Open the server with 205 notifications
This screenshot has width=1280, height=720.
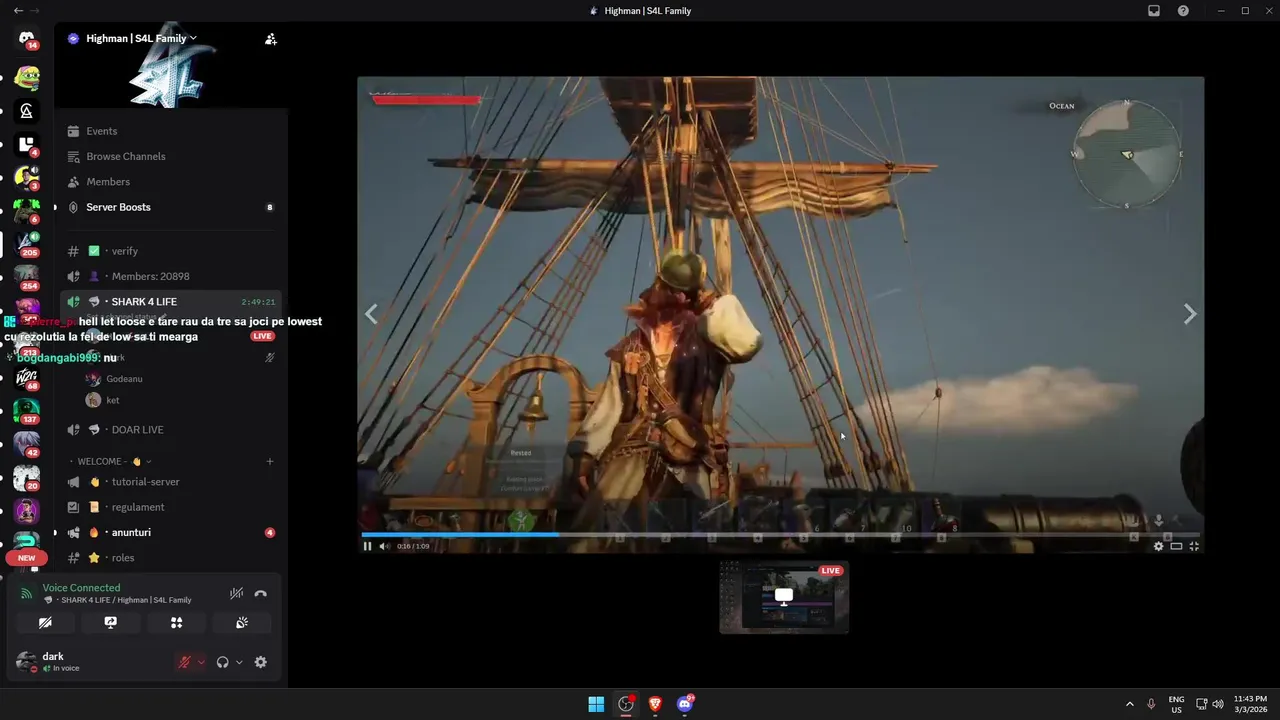[27, 243]
